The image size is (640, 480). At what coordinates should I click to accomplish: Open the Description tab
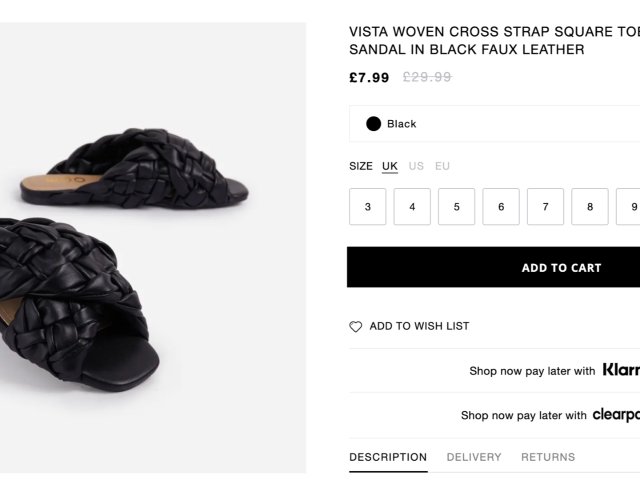(388, 457)
